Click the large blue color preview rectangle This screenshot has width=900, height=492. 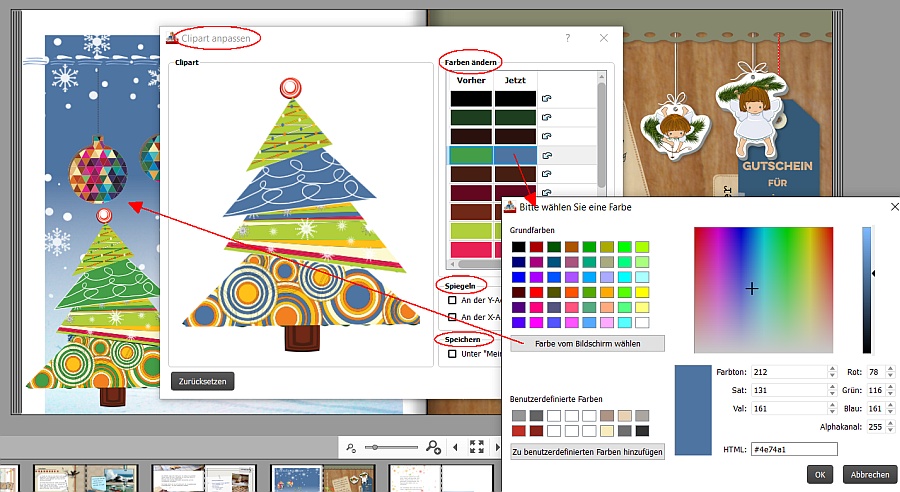coord(693,410)
